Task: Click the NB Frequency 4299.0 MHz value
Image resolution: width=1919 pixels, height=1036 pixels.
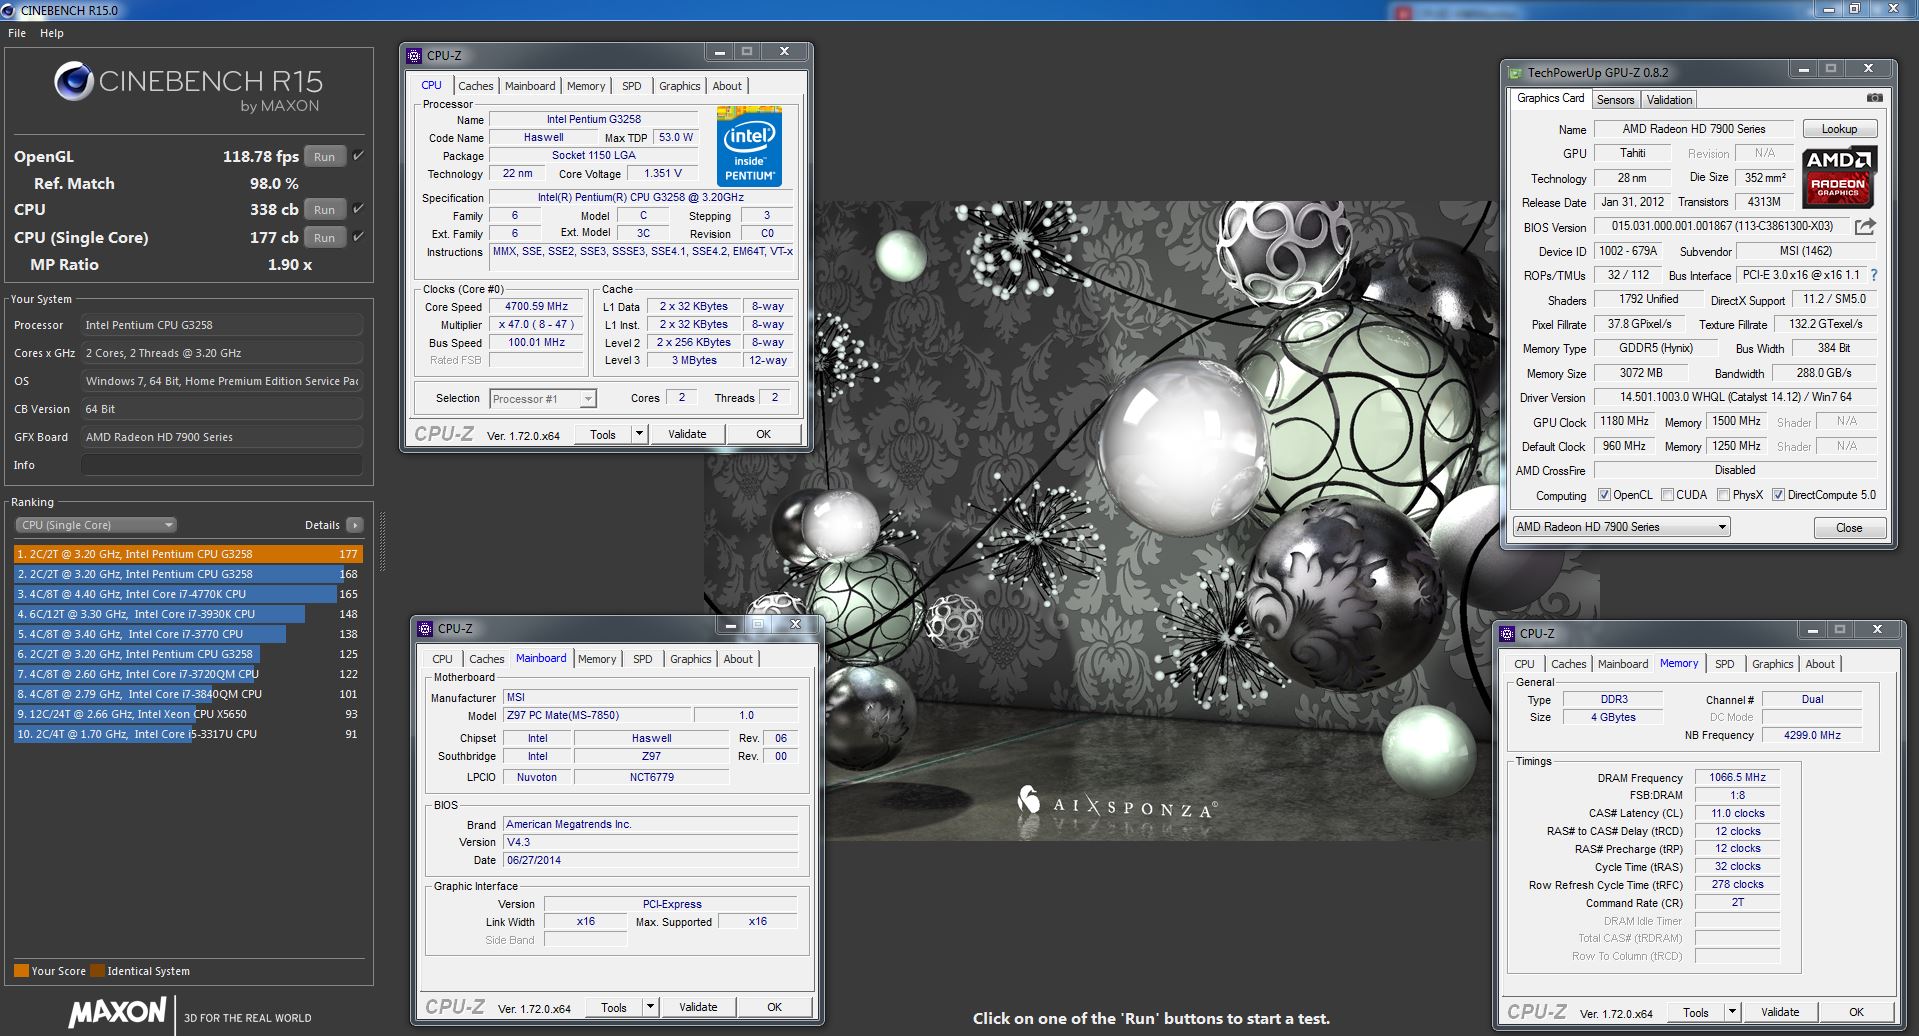Action: [1812, 735]
